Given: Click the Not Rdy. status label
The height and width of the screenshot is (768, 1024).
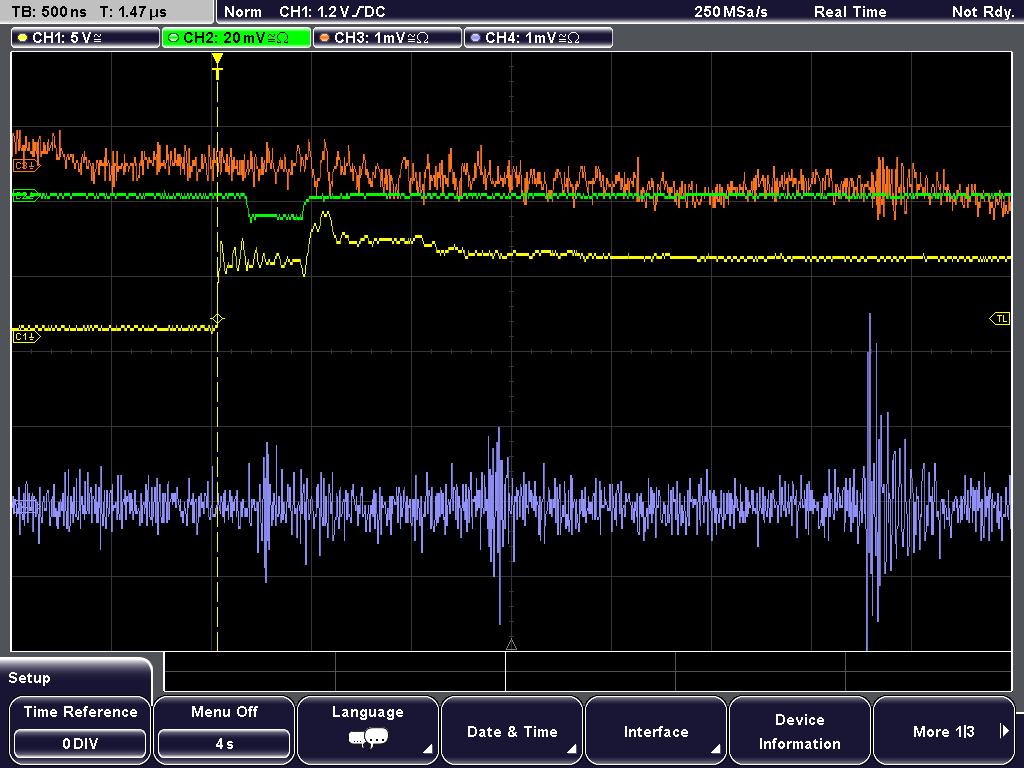Looking at the screenshot, I should tap(983, 12).
